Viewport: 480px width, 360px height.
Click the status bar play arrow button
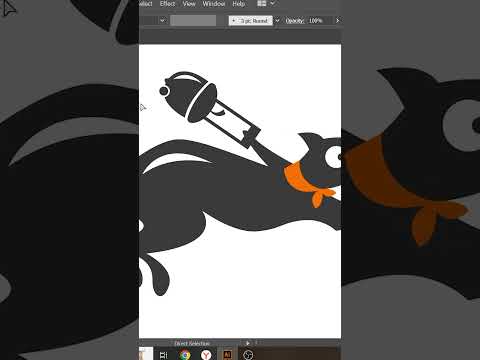tap(248, 343)
